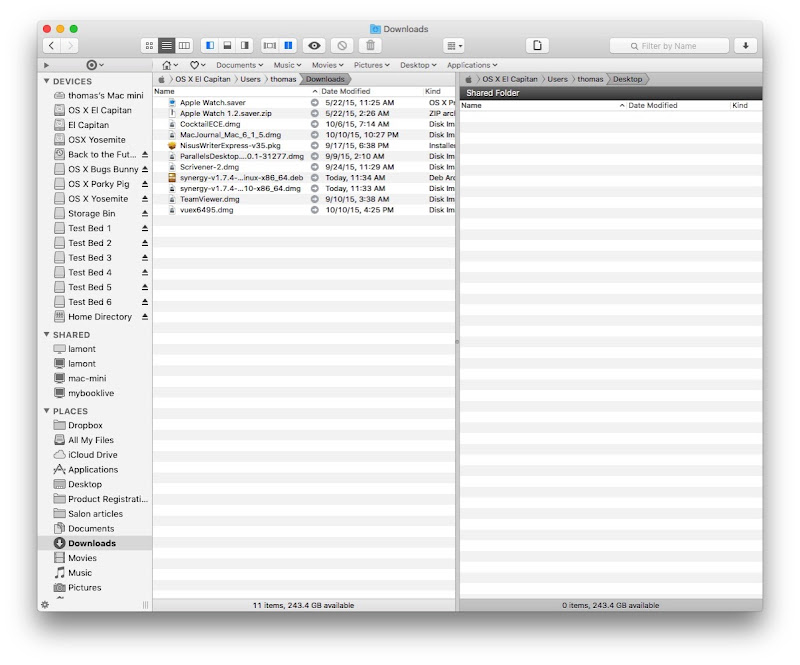Open the Documents favorites menu
This screenshot has height=665, width=800.
click(239, 65)
